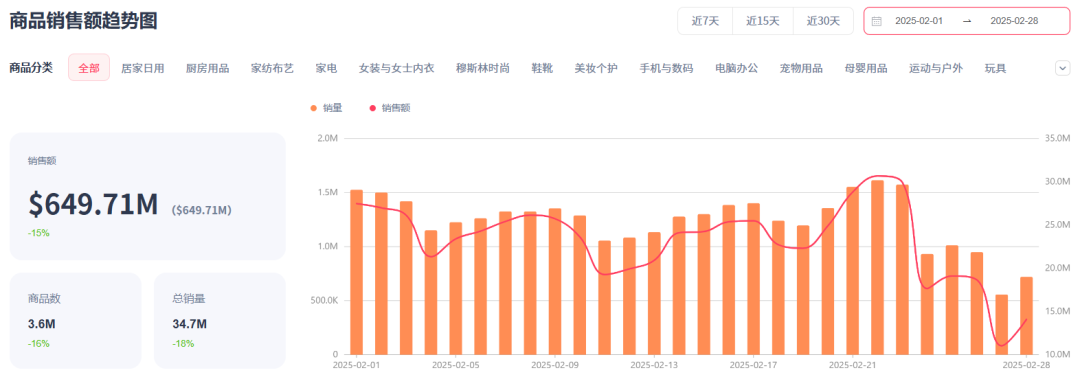This screenshot has height=388, width=1080.
Task: Select the 近30天 range button
Action: (823, 21)
